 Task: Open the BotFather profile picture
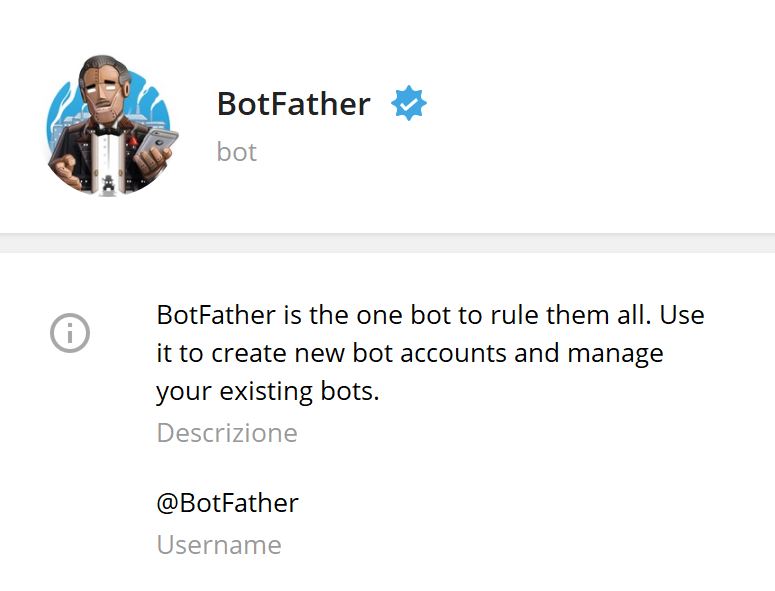click(111, 123)
